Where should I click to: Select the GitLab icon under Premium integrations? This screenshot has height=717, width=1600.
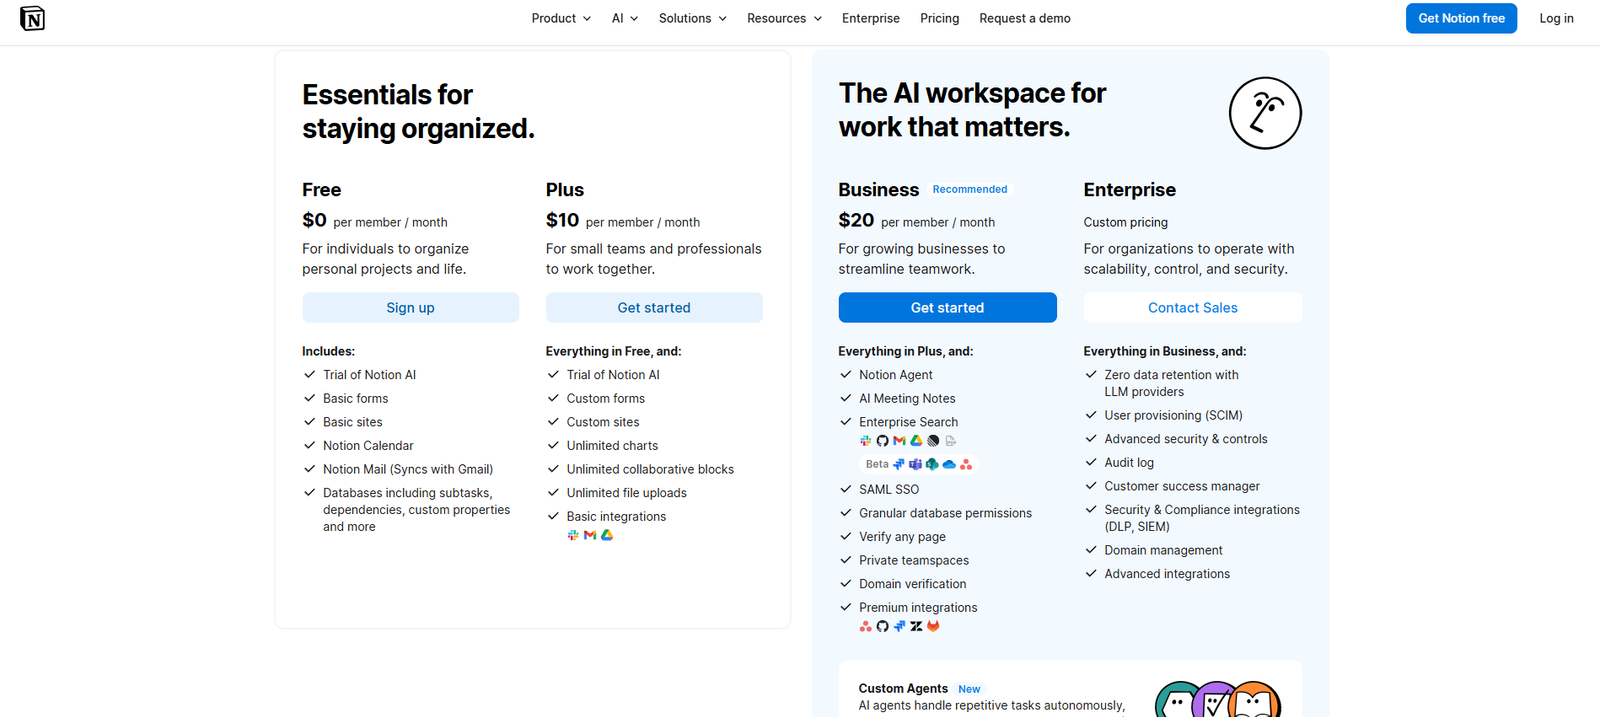click(x=932, y=626)
